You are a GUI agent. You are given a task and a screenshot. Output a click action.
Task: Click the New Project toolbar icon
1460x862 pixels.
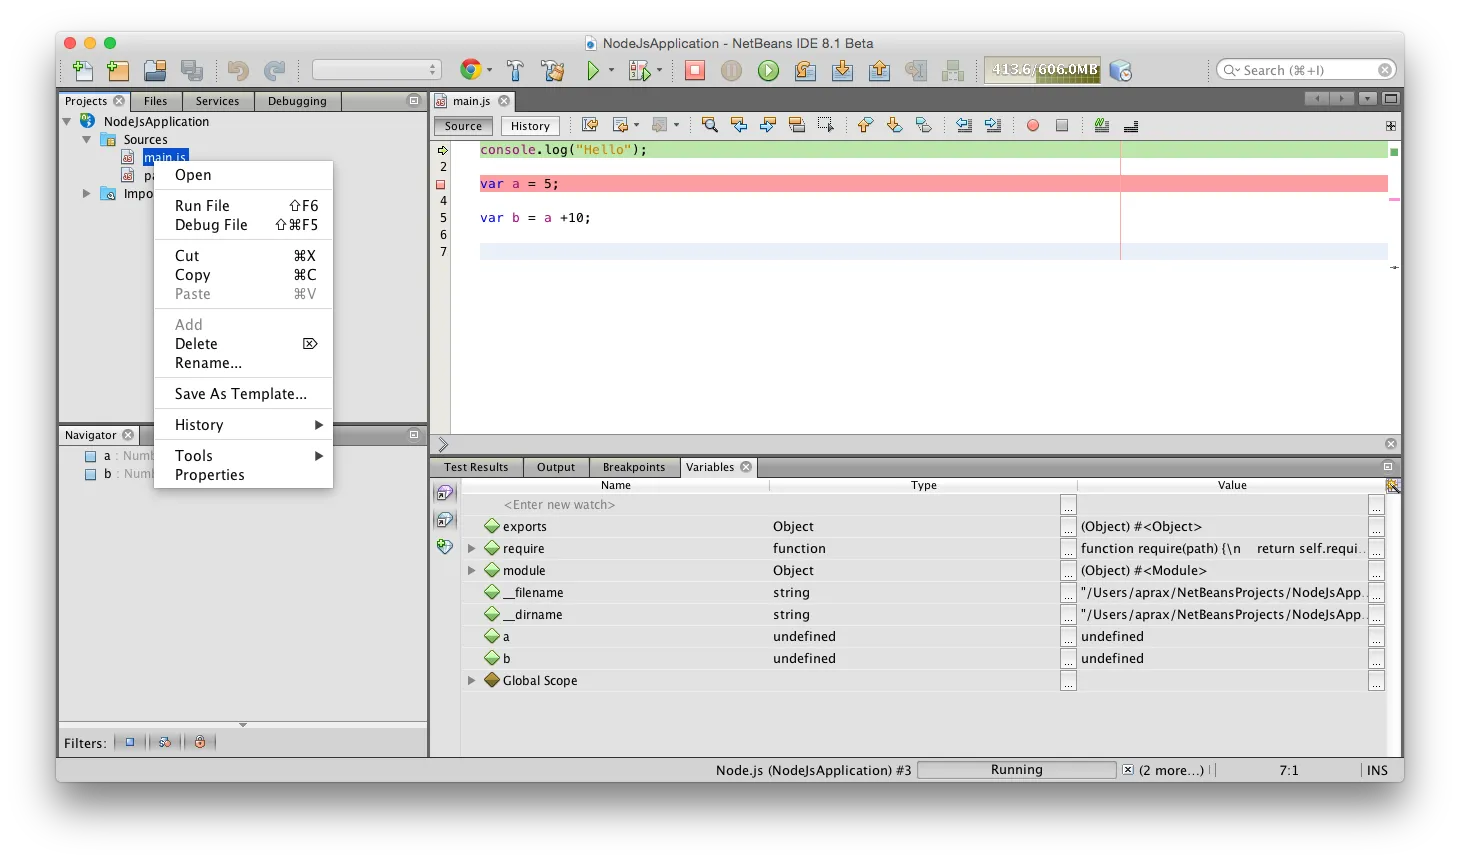tap(118, 70)
